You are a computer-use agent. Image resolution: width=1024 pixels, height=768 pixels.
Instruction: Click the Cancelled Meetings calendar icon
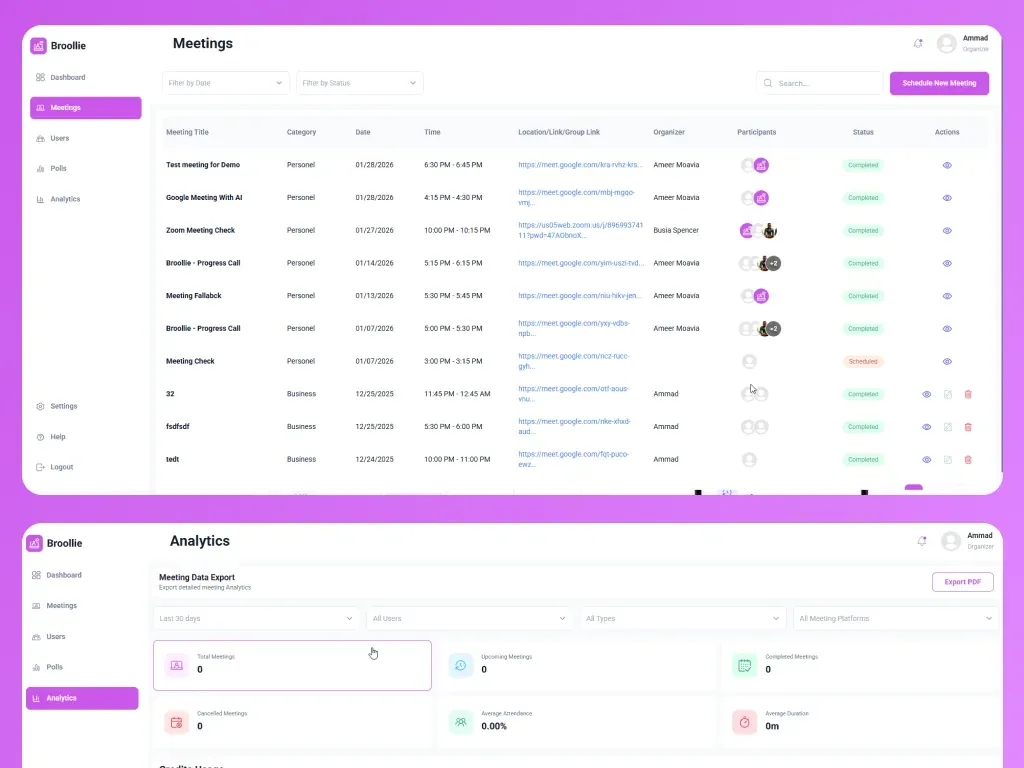176,722
